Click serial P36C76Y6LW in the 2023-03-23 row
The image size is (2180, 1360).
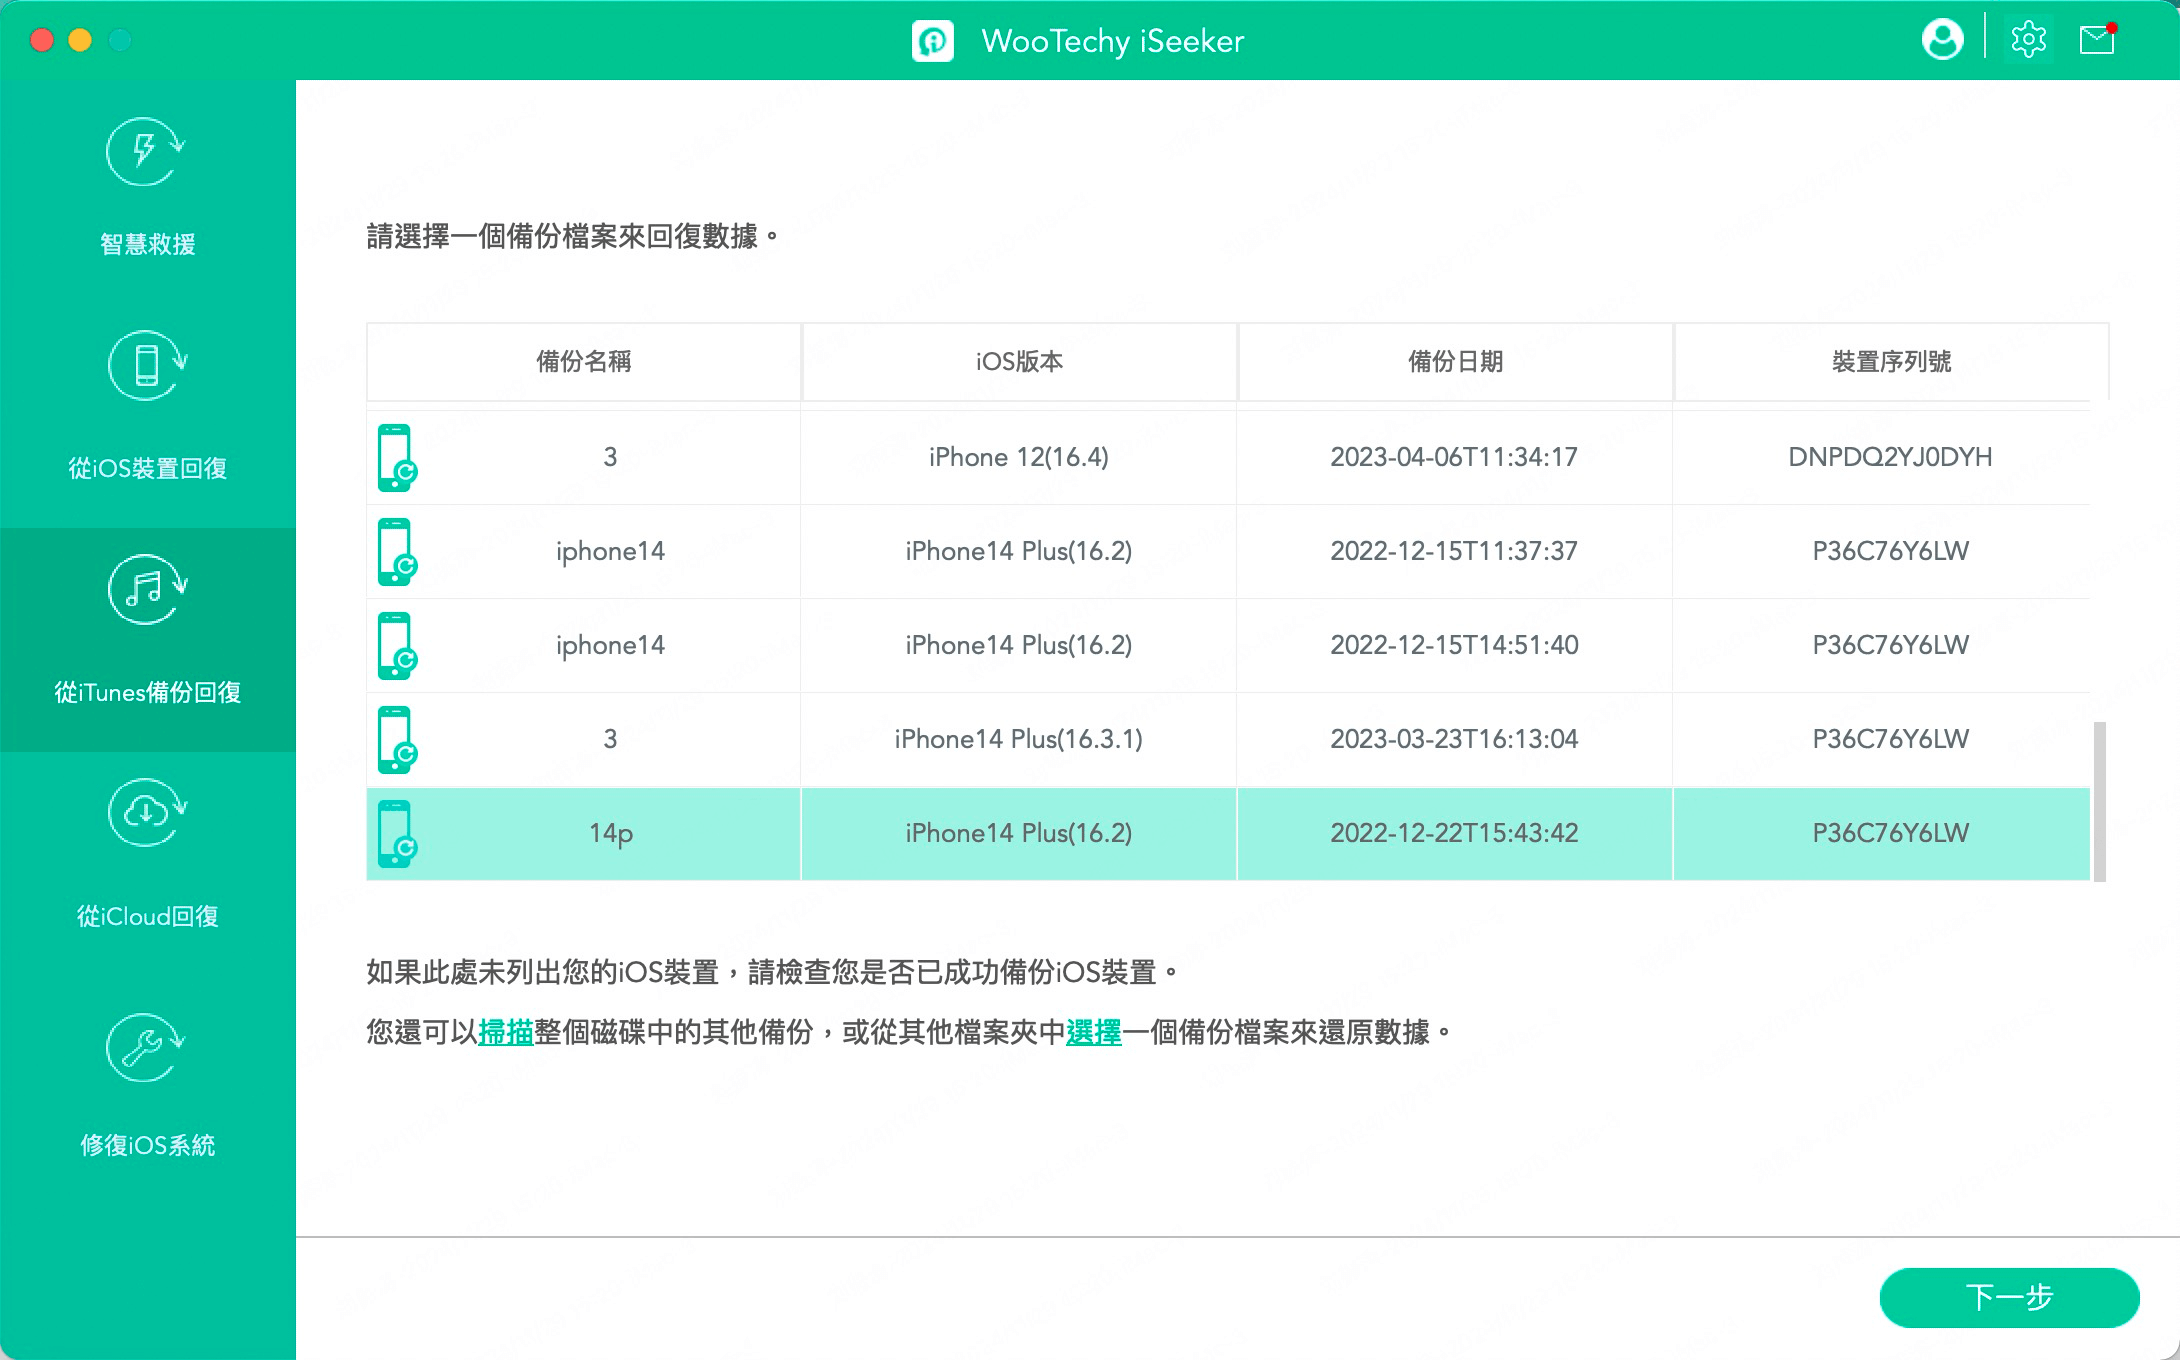(1890, 739)
